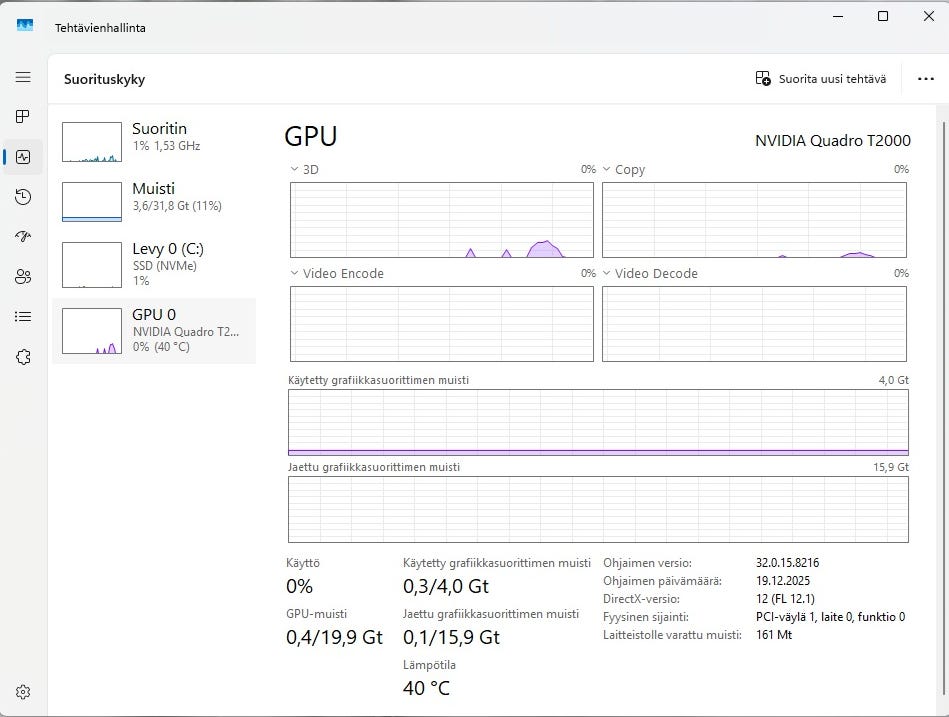Open the Users page icon
This screenshot has height=717, width=949.
23,277
